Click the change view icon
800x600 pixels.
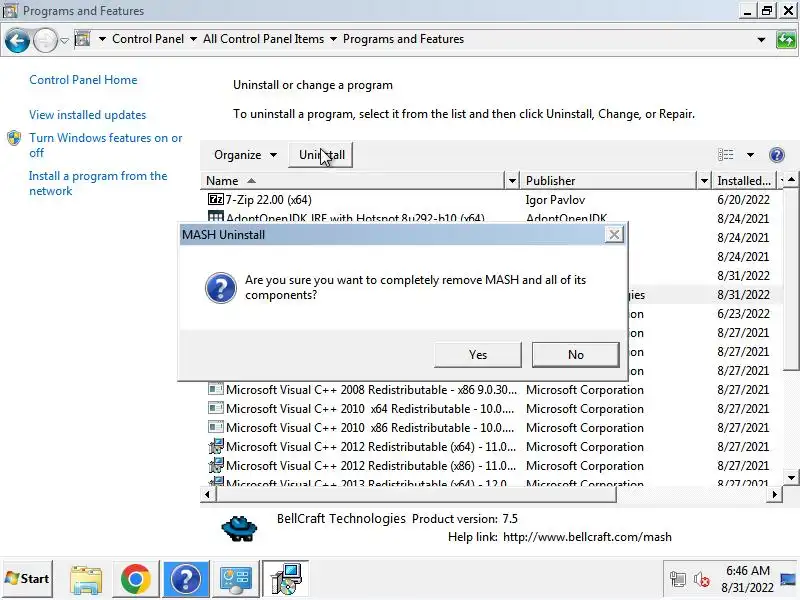pyautogui.click(x=726, y=155)
